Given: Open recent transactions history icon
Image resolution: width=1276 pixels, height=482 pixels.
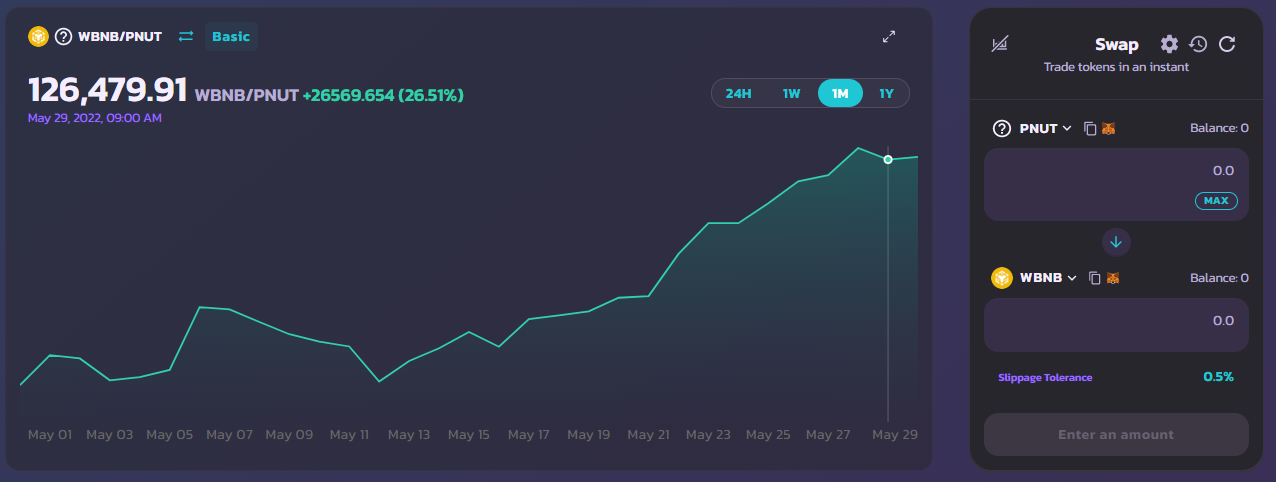Looking at the screenshot, I should click(1198, 44).
